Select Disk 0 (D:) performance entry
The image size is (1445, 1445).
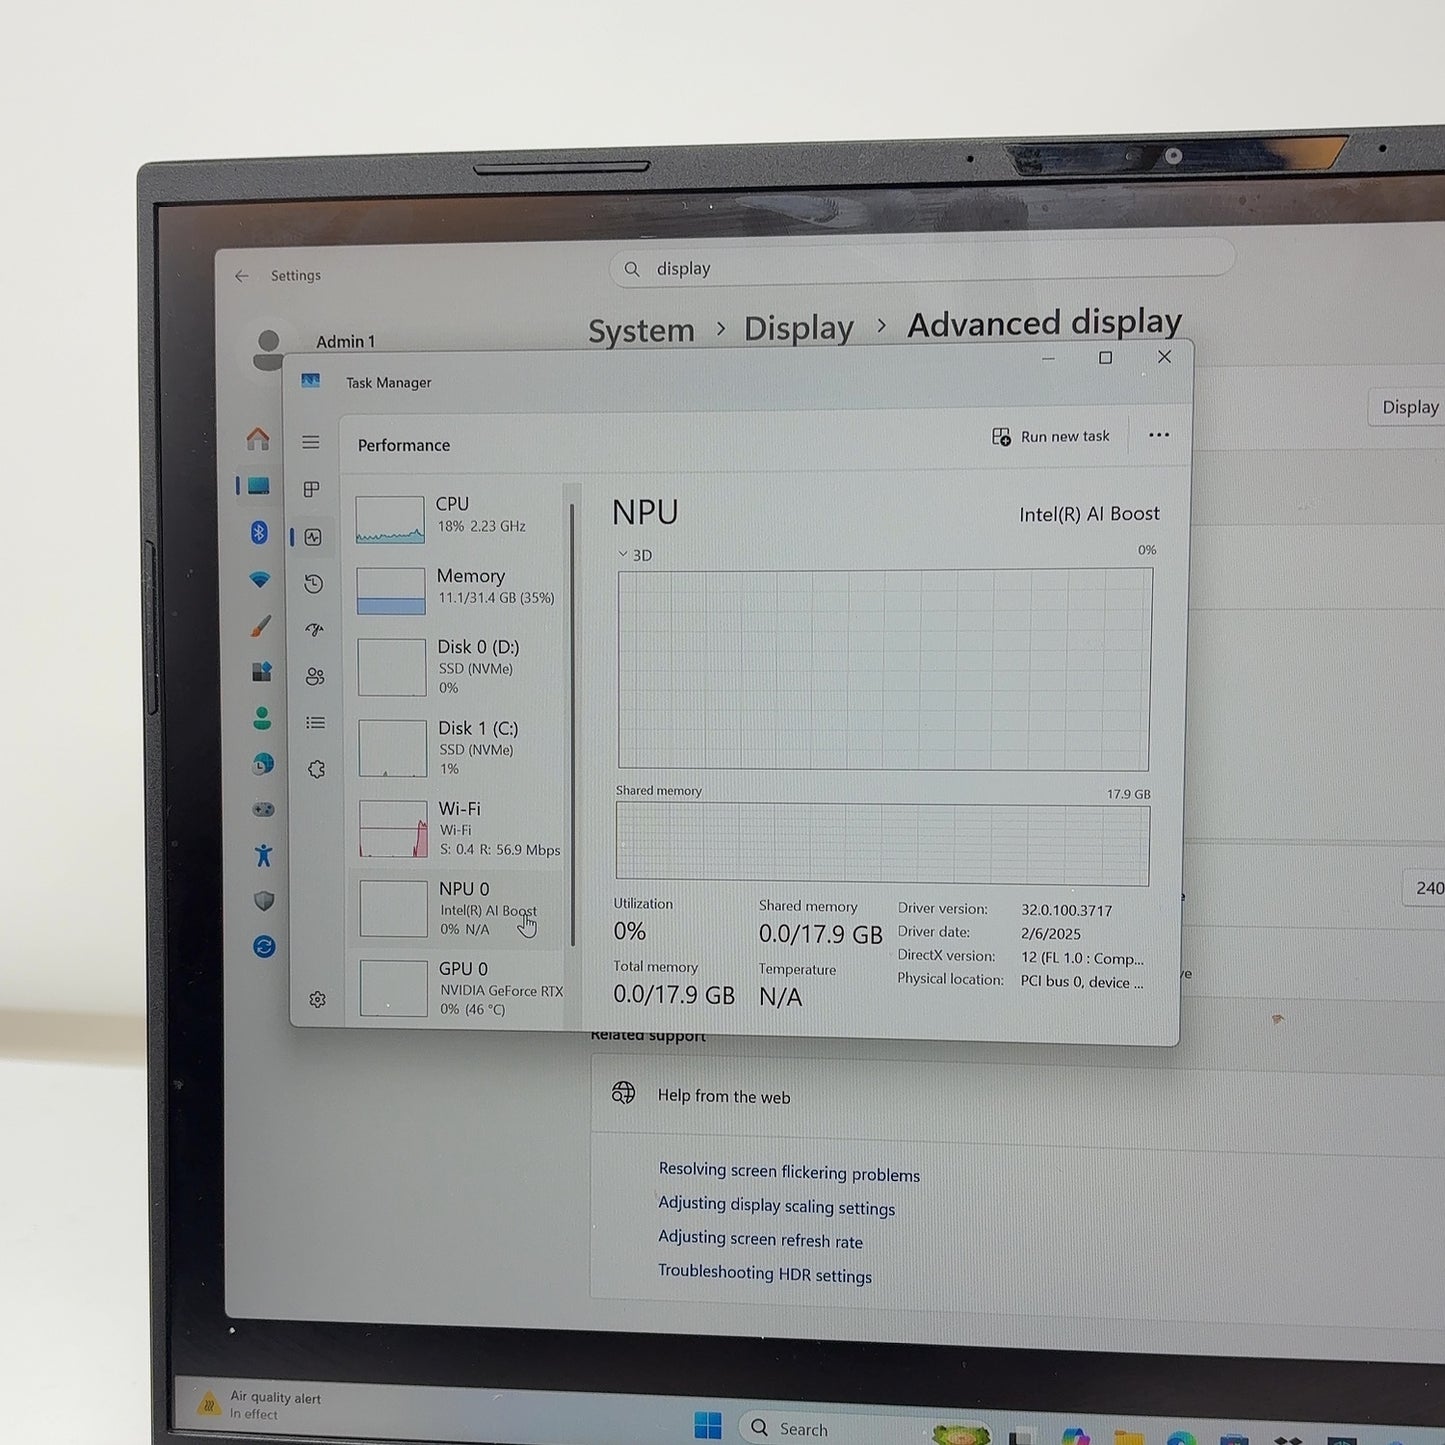coord(459,667)
